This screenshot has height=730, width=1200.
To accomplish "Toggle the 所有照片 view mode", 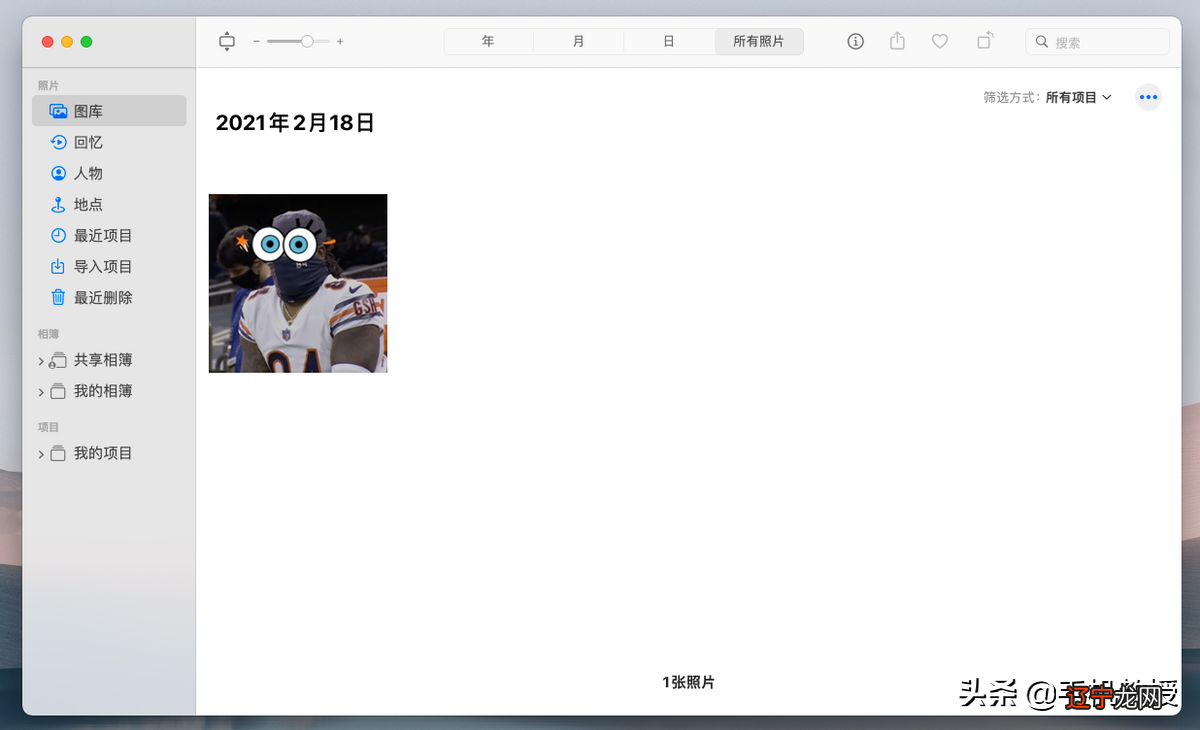I will point(759,41).
